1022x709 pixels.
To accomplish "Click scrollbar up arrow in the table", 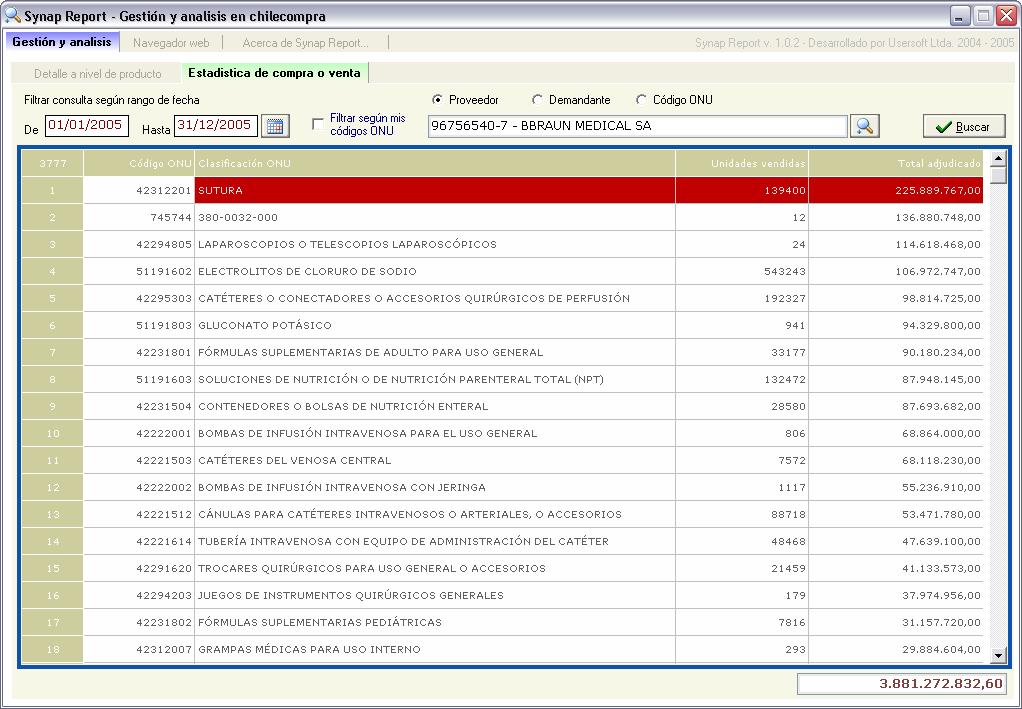I will click(x=998, y=158).
